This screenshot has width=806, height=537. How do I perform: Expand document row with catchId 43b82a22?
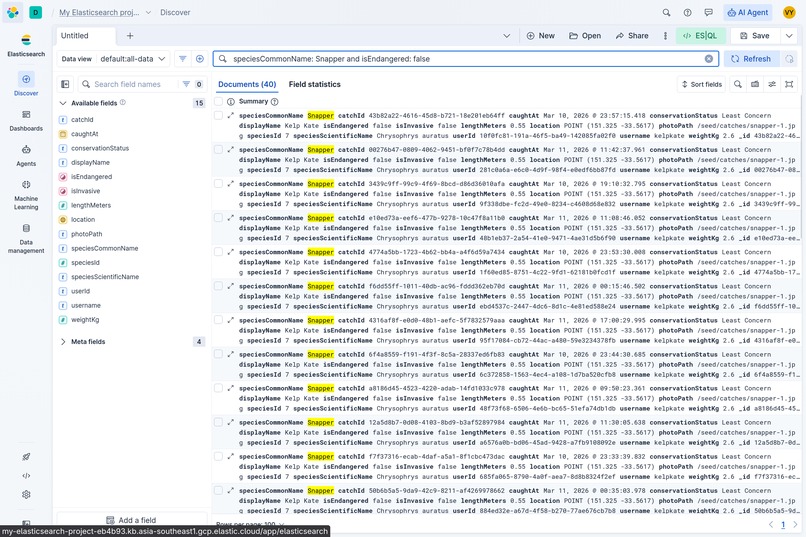[x=231, y=116]
